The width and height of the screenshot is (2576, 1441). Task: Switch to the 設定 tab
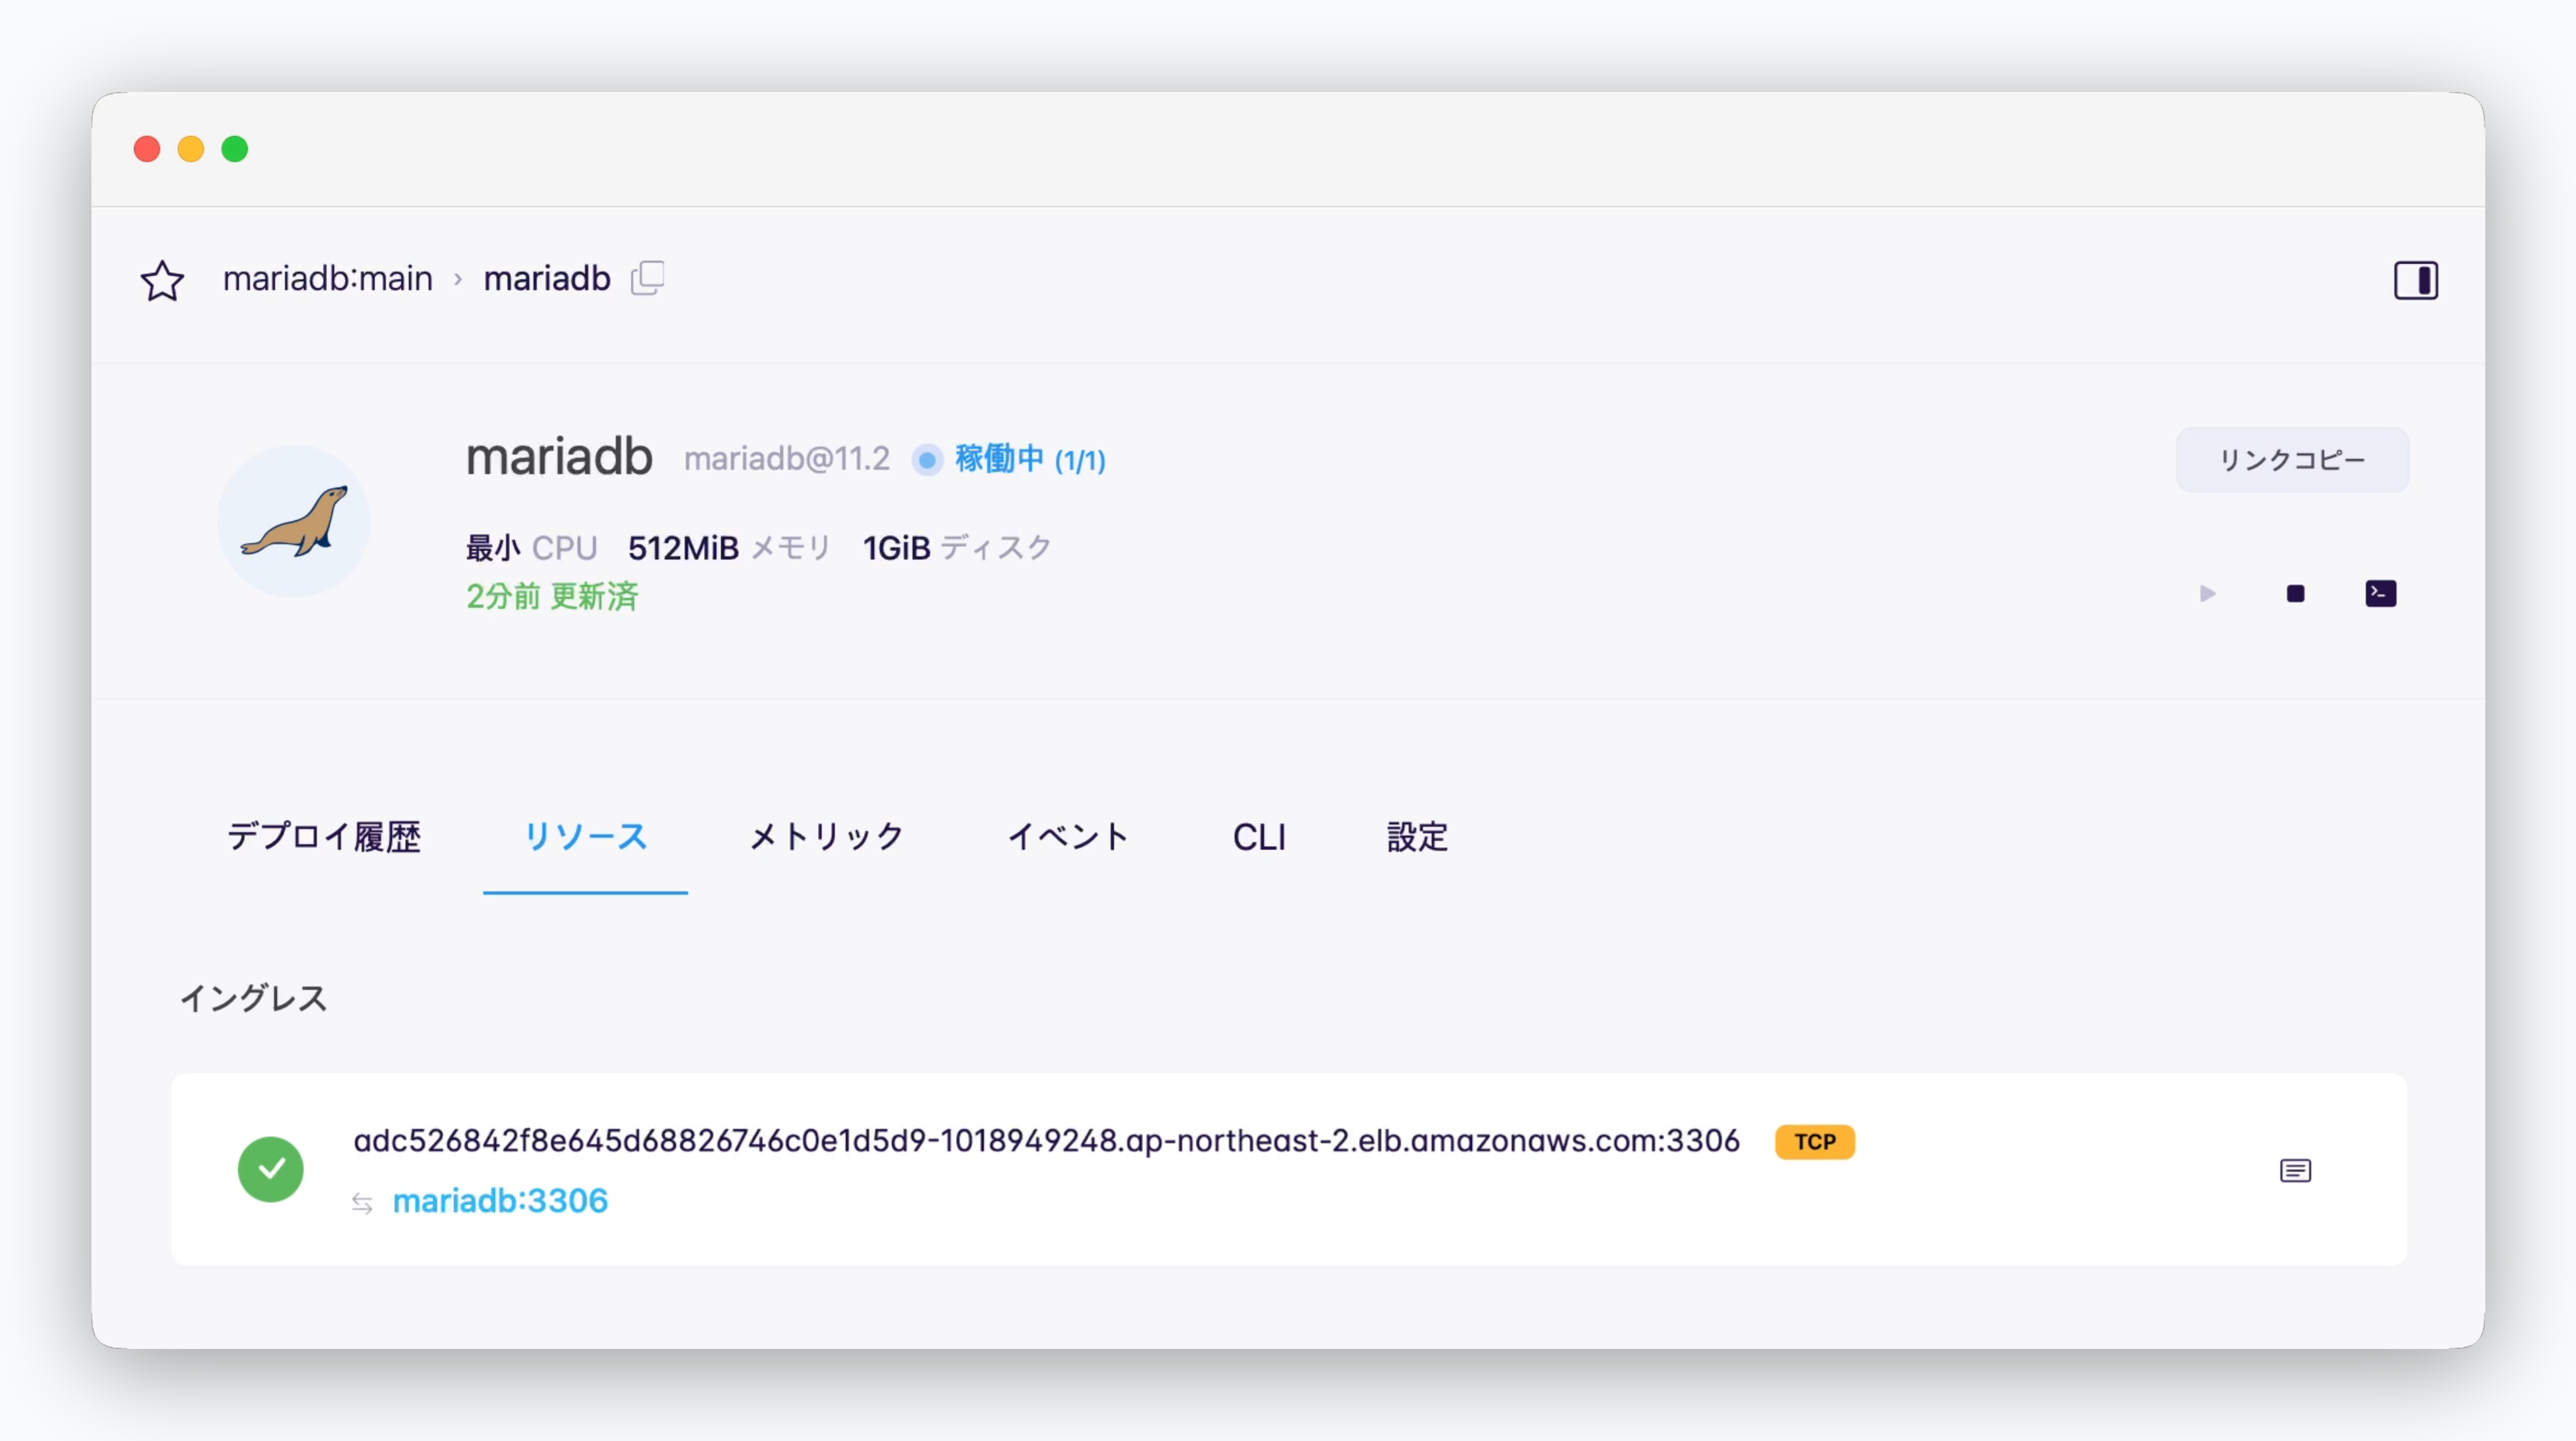1417,837
